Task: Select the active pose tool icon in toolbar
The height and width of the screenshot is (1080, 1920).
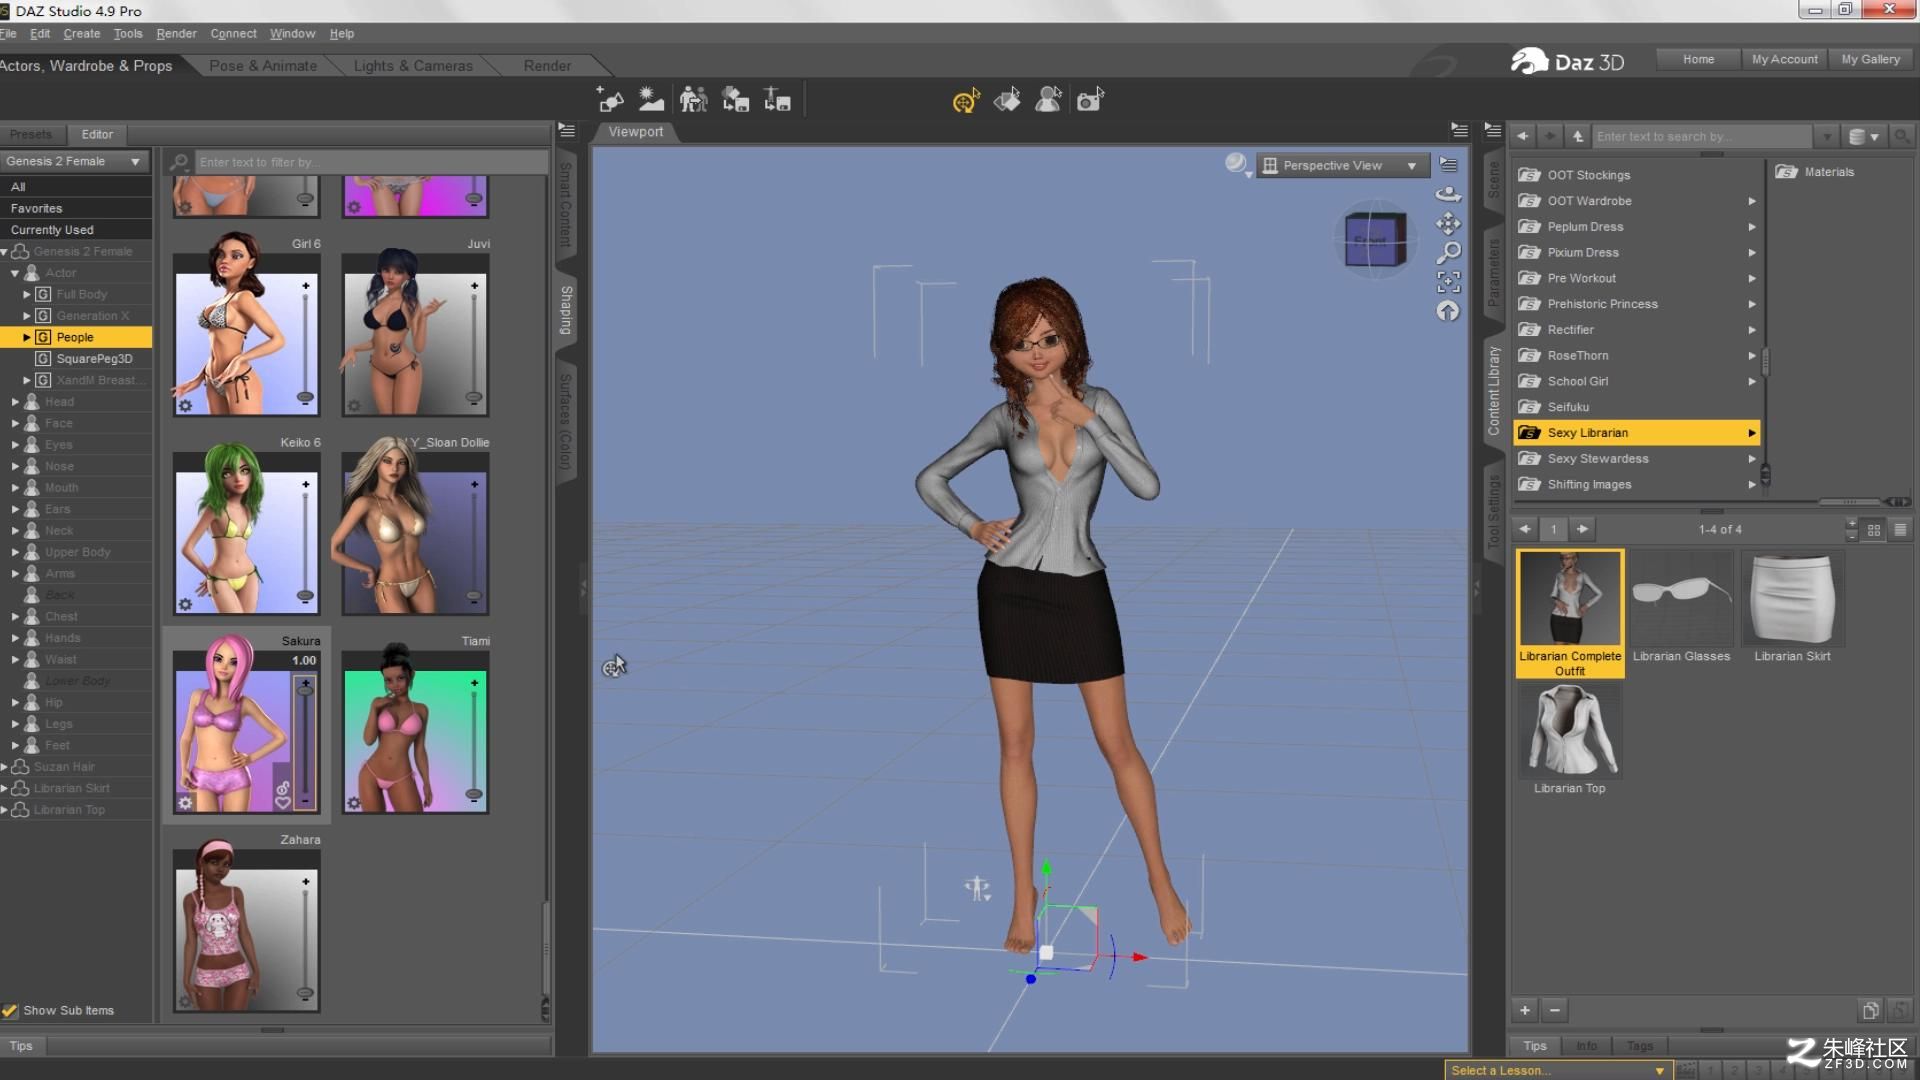Action: click(965, 100)
